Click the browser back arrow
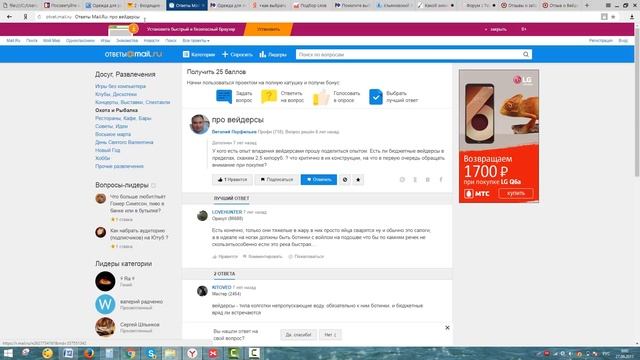 point(9,17)
